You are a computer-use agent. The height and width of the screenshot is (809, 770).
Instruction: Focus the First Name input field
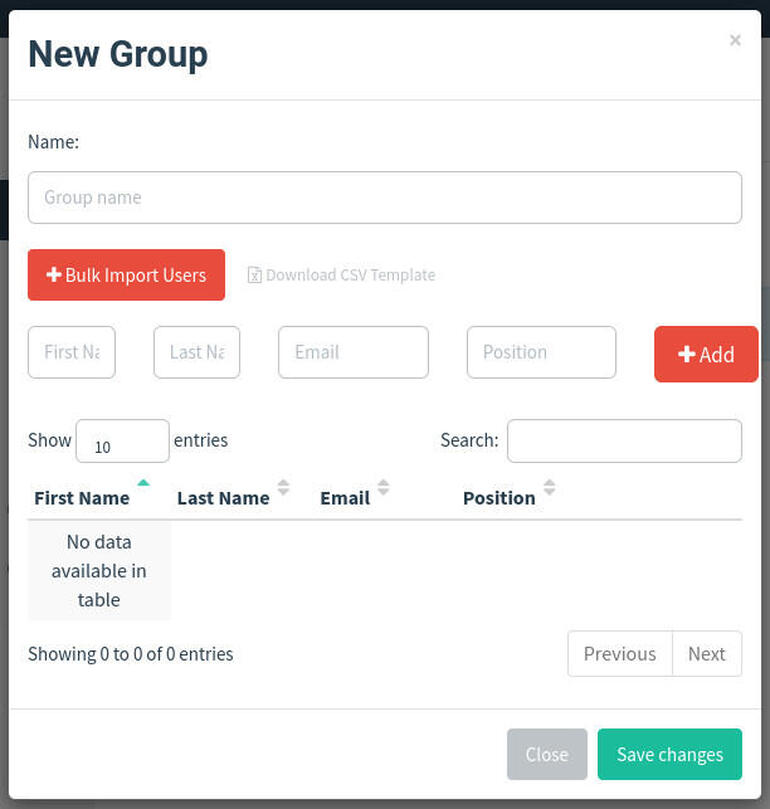[72, 352]
